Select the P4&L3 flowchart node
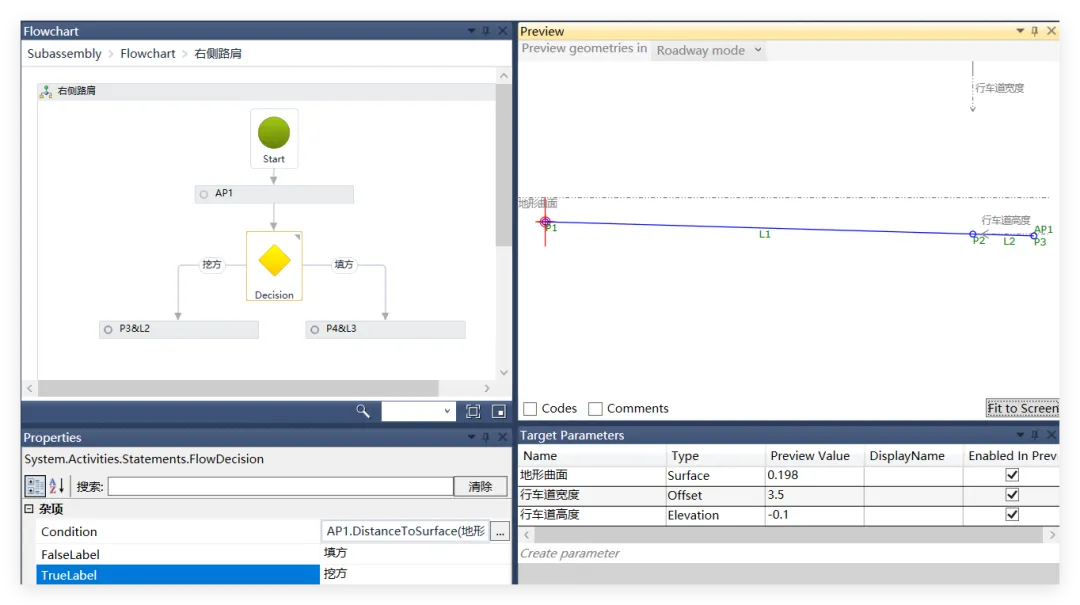 (x=385, y=329)
